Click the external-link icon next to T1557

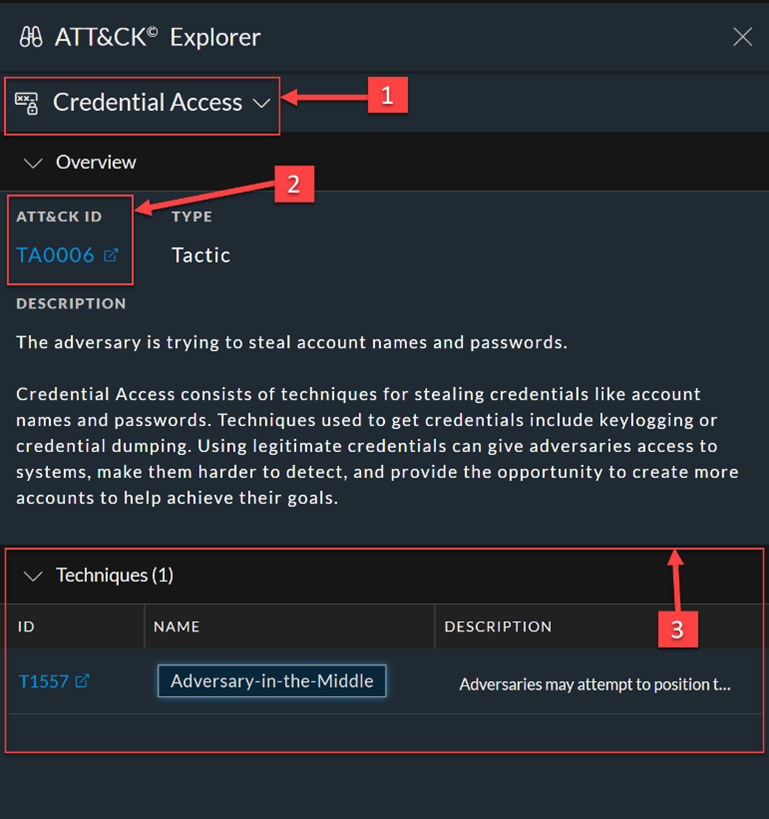click(83, 681)
